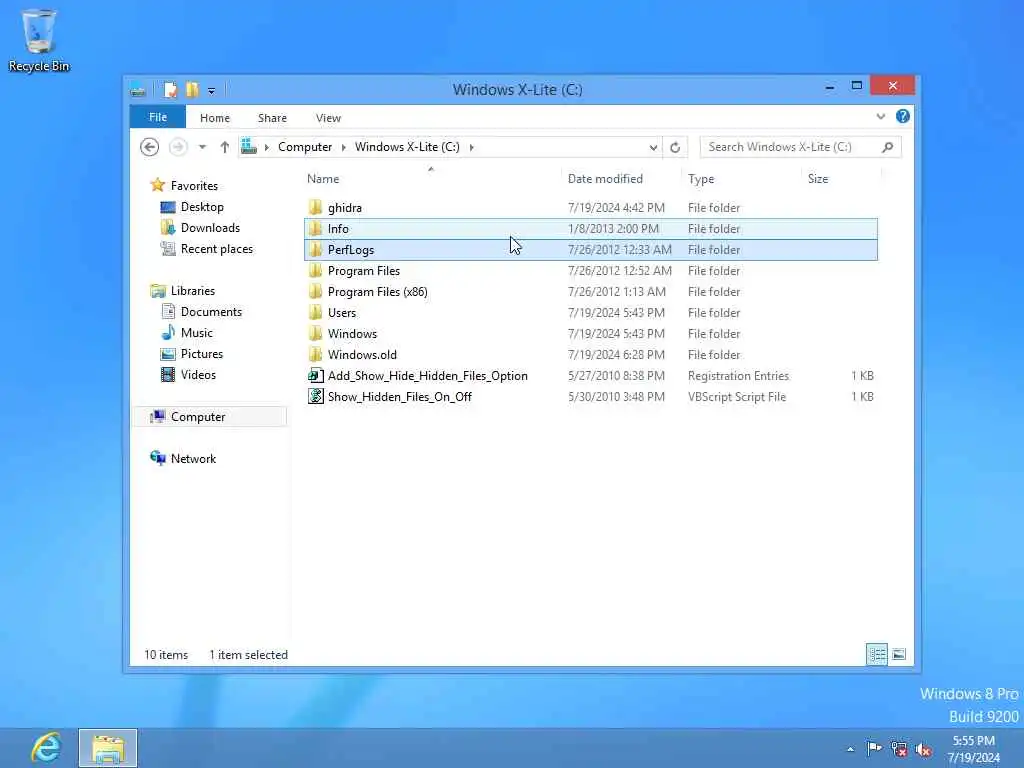
Task: Click the VBScript icon for Show_Hidden_Files_On_Off
Action: [x=315, y=396]
